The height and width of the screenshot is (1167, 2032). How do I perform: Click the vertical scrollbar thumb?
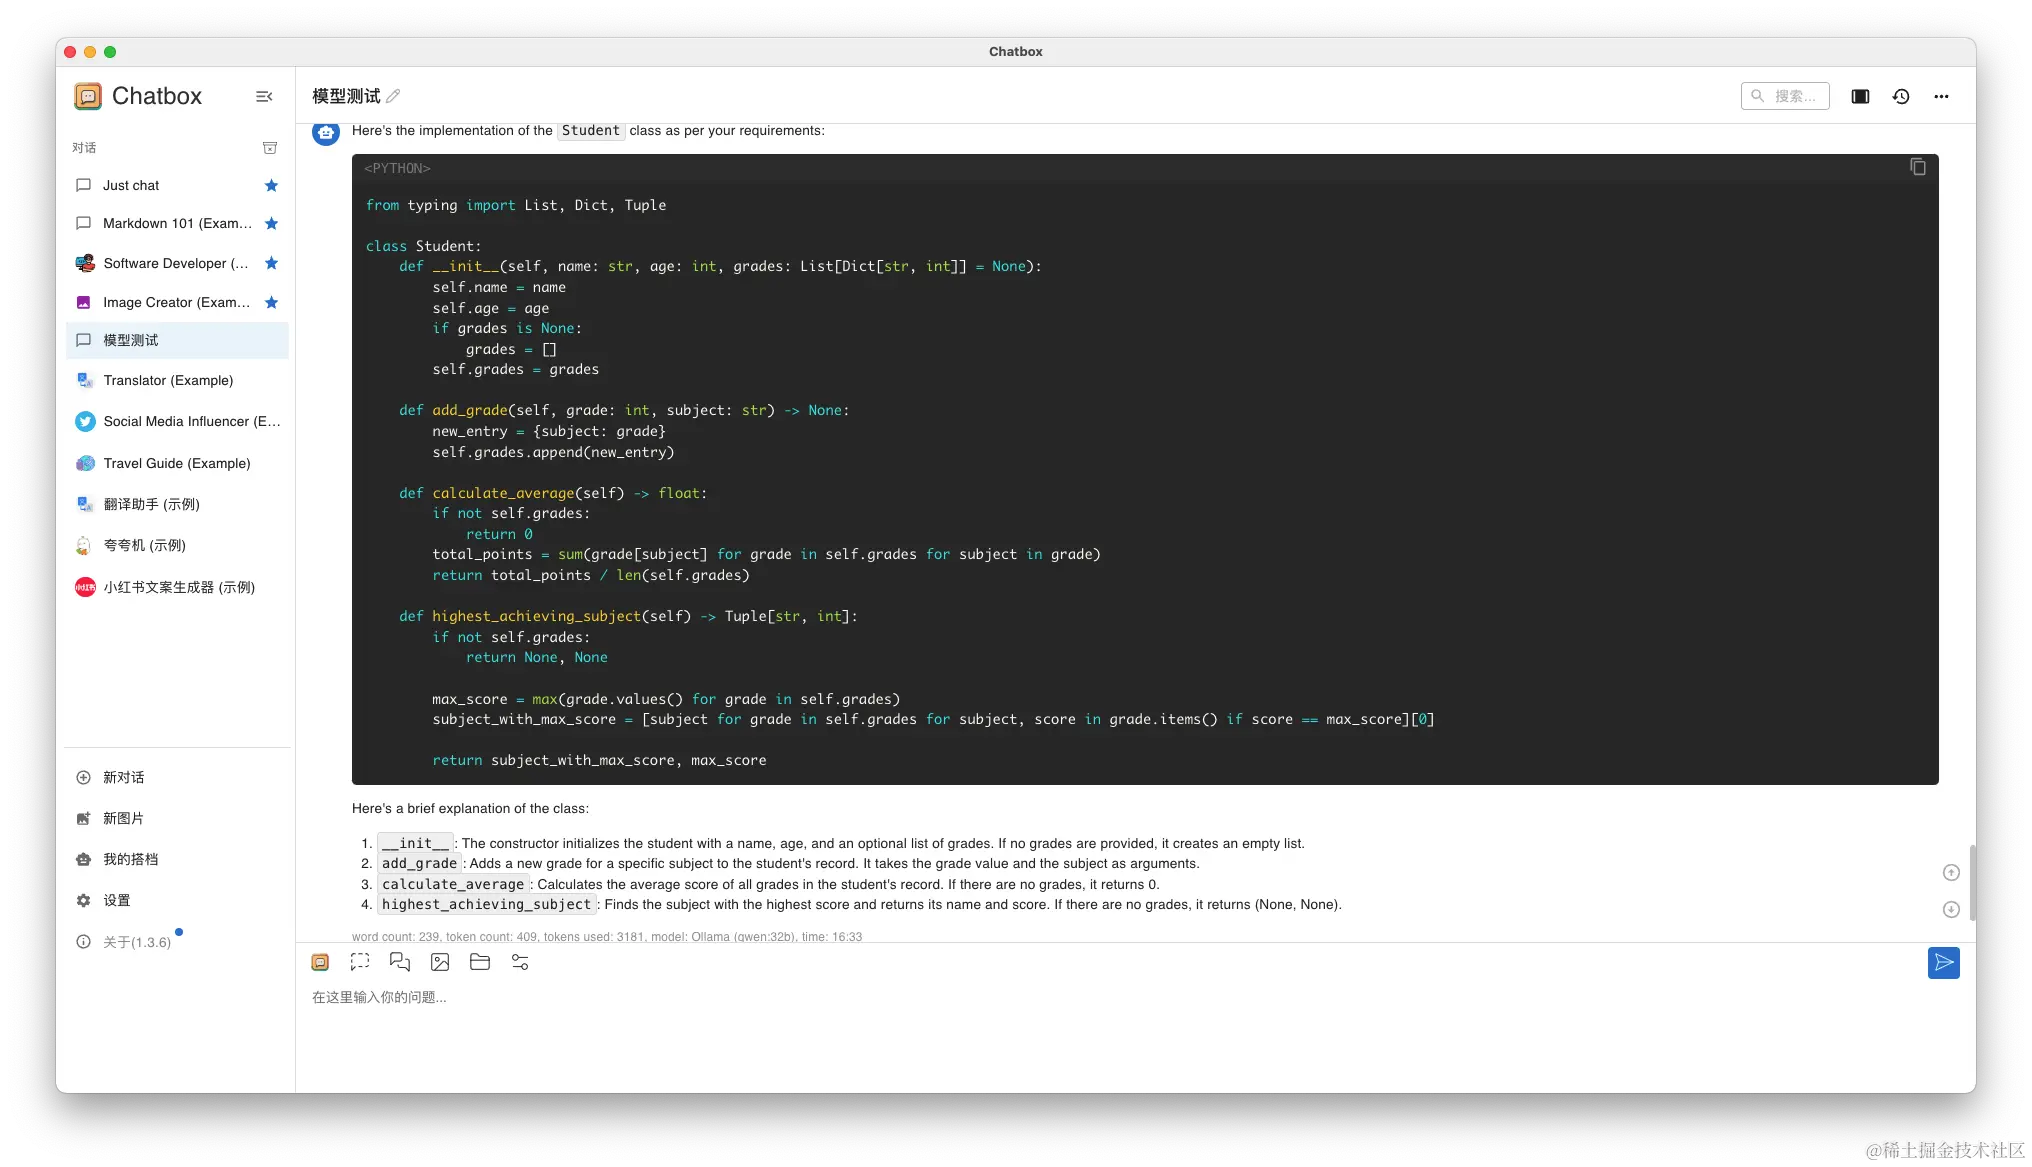click(x=1971, y=882)
